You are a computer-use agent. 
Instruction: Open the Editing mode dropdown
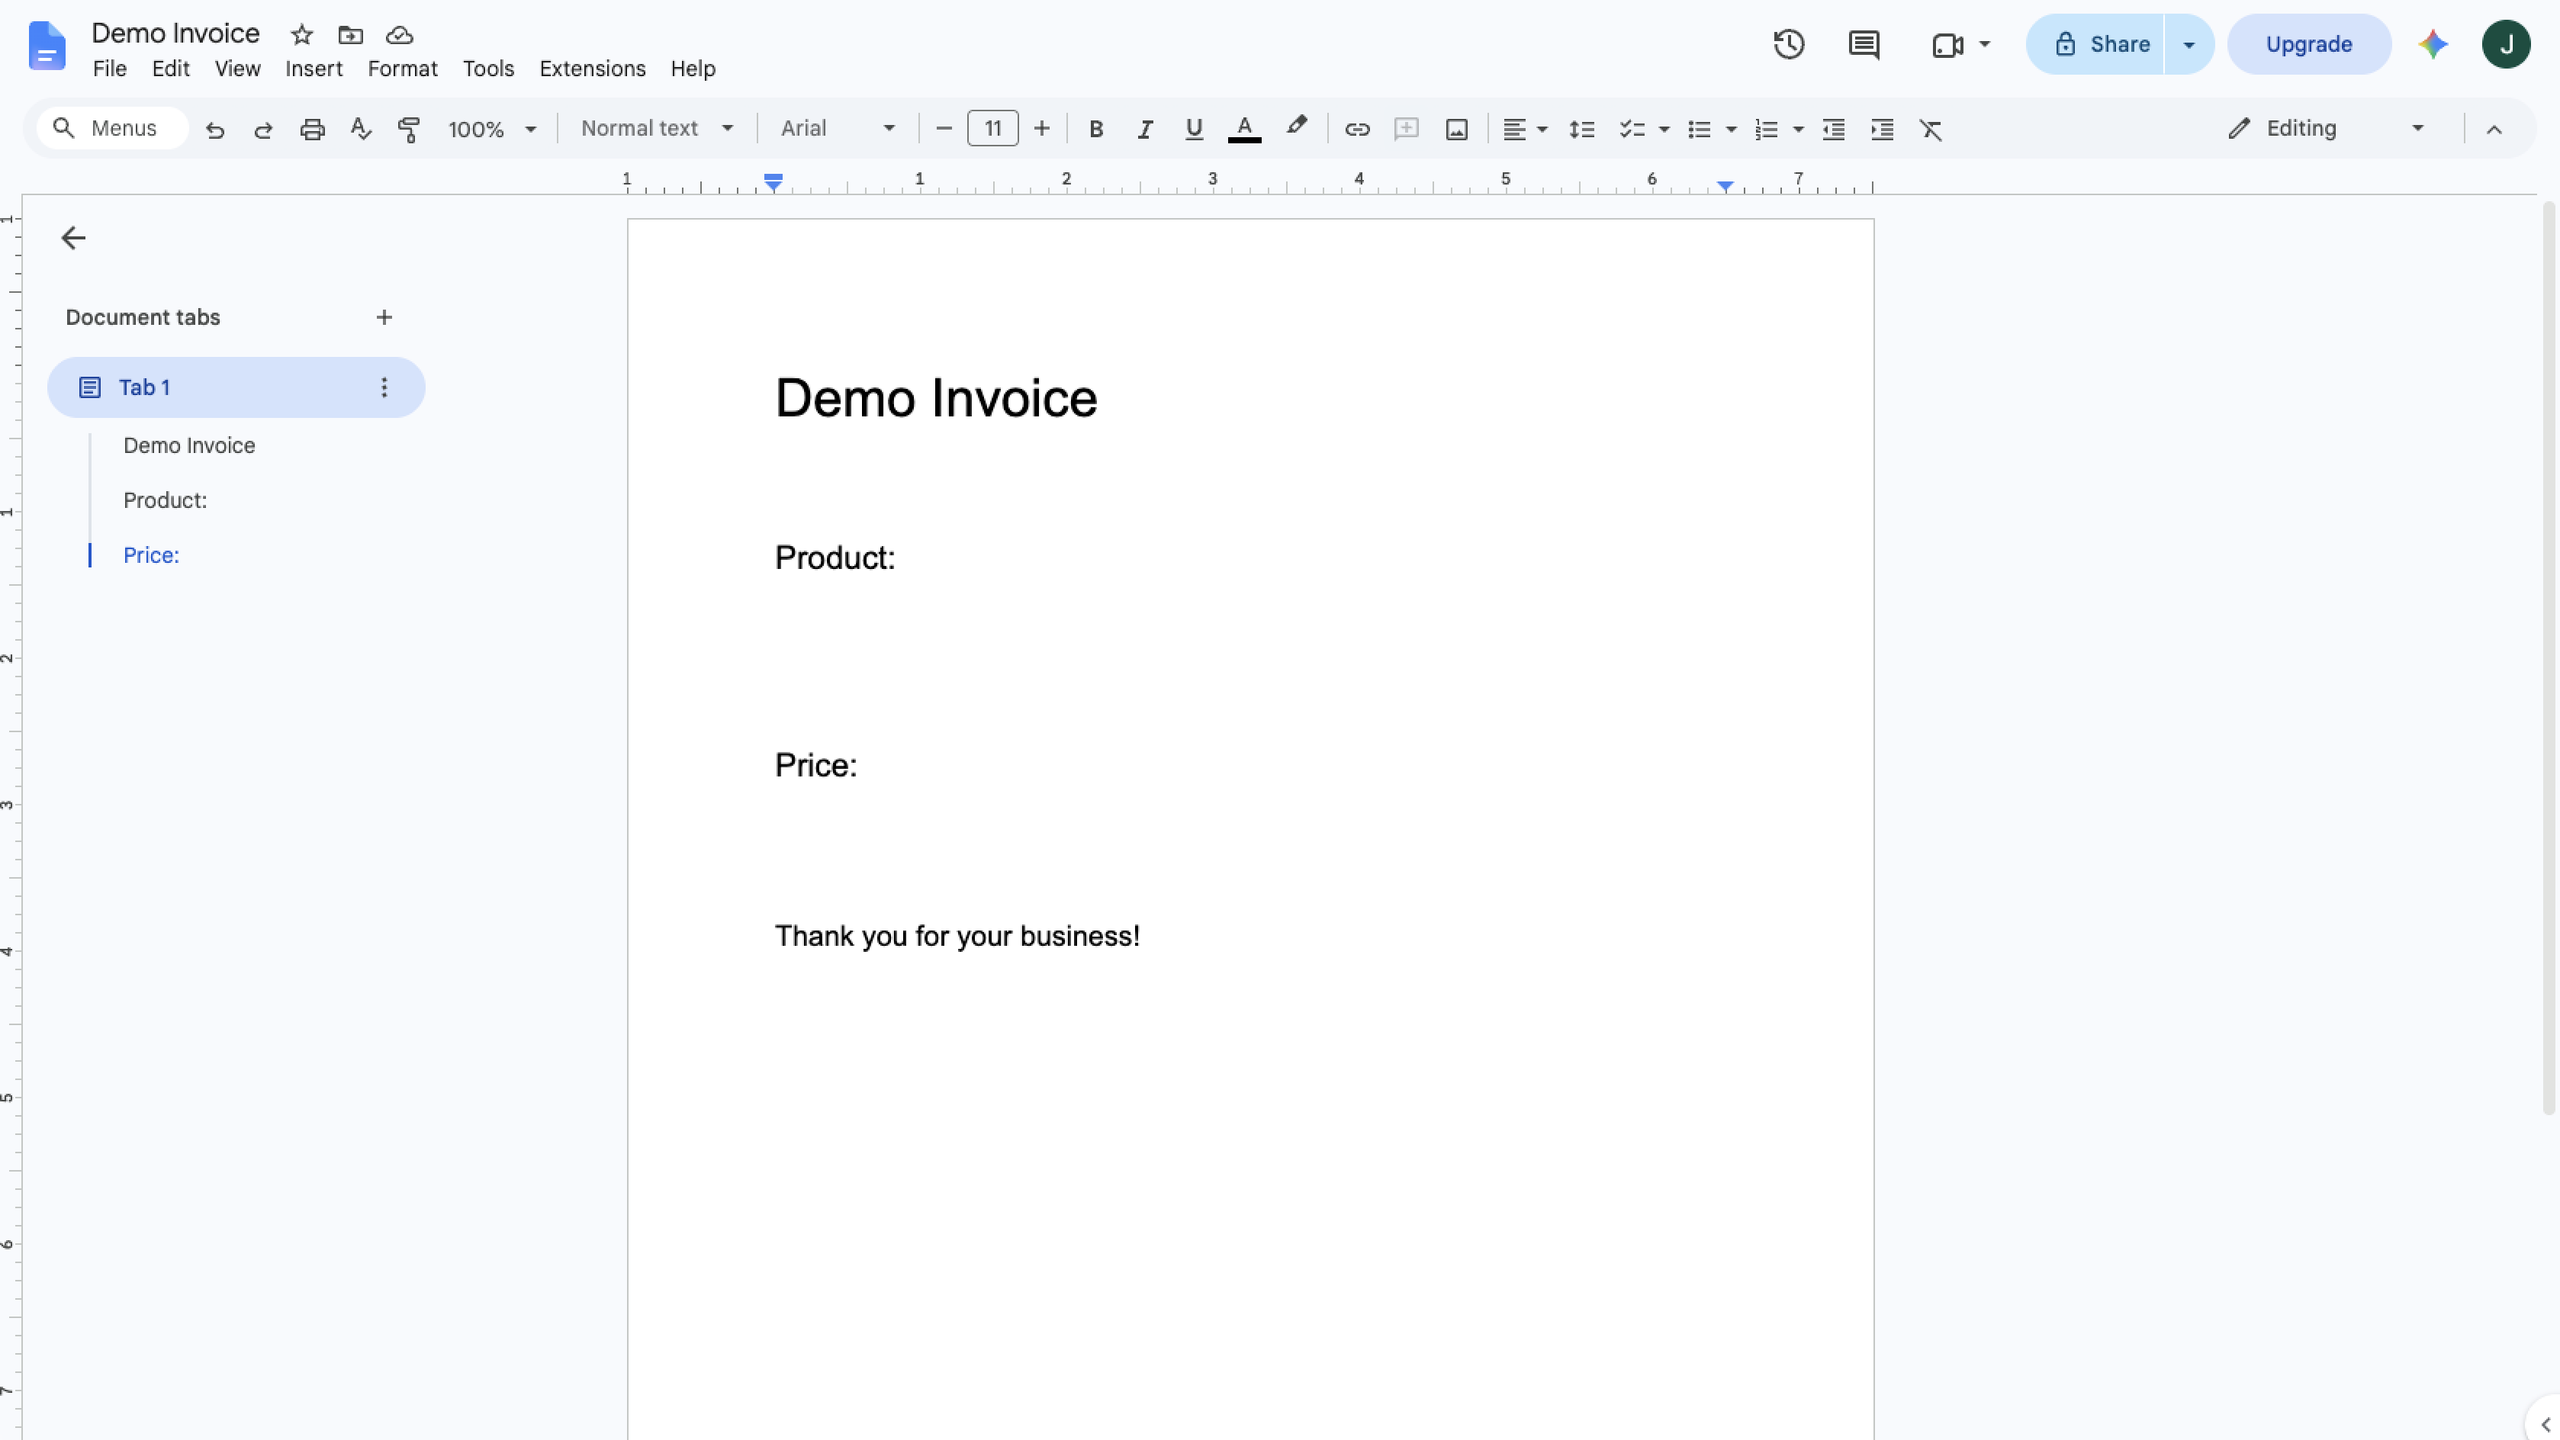(x=2325, y=128)
